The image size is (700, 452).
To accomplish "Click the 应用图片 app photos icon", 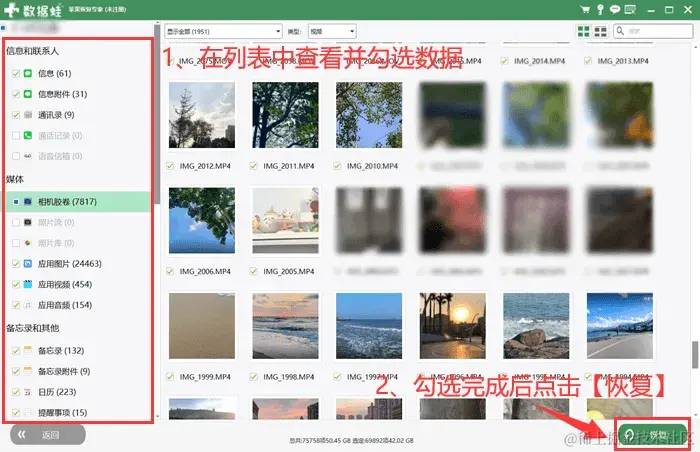I will pyautogui.click(x=28, y=264).
